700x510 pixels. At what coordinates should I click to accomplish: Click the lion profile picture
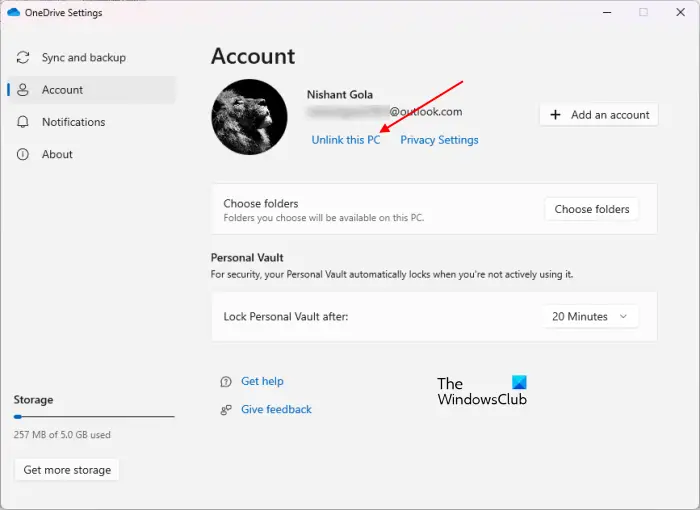click(x=249, y=117)
